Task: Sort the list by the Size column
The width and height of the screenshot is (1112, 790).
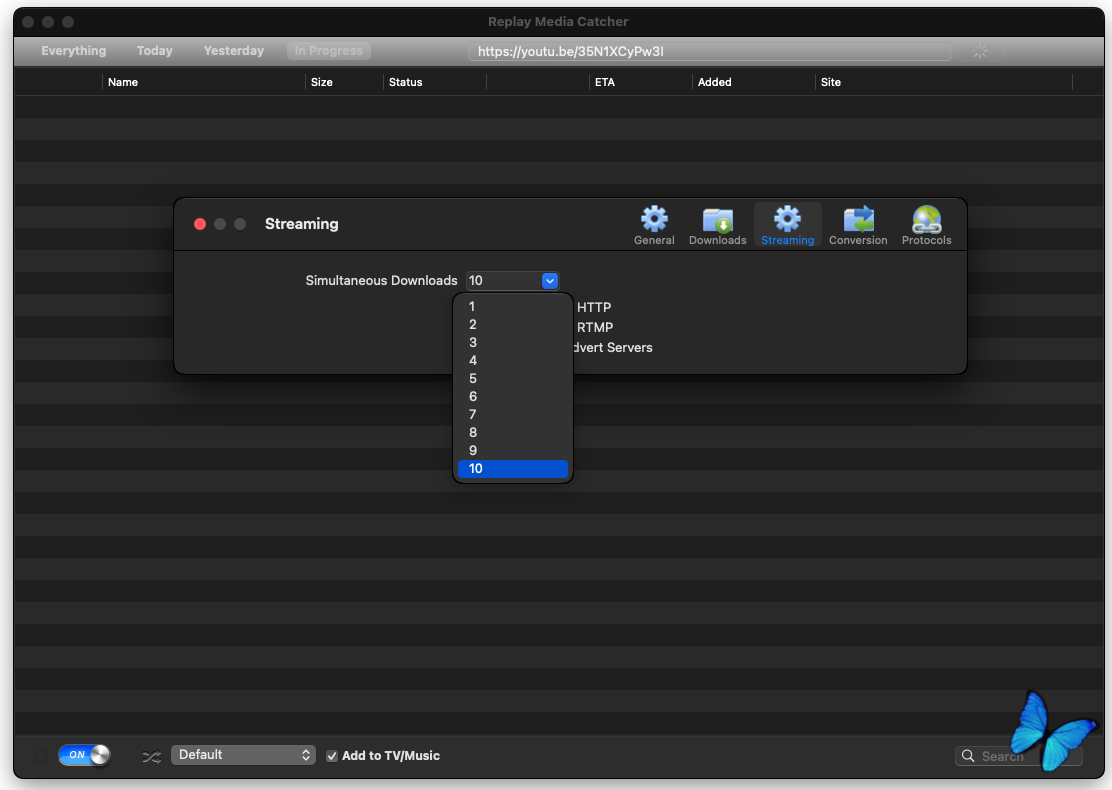Action: click(x=321, y=82)
